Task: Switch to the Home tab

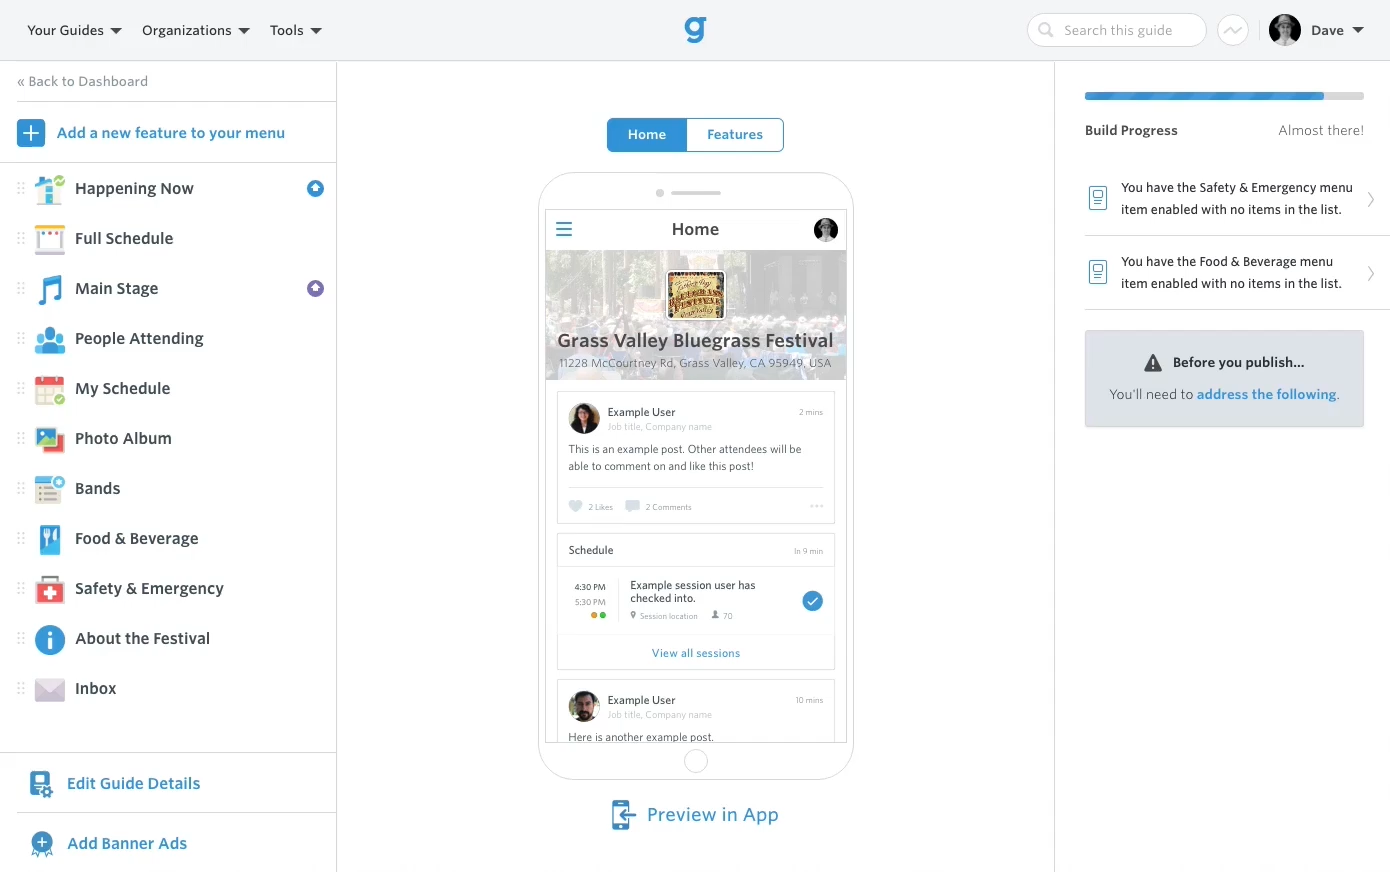Action: click(x=647, y=135)
